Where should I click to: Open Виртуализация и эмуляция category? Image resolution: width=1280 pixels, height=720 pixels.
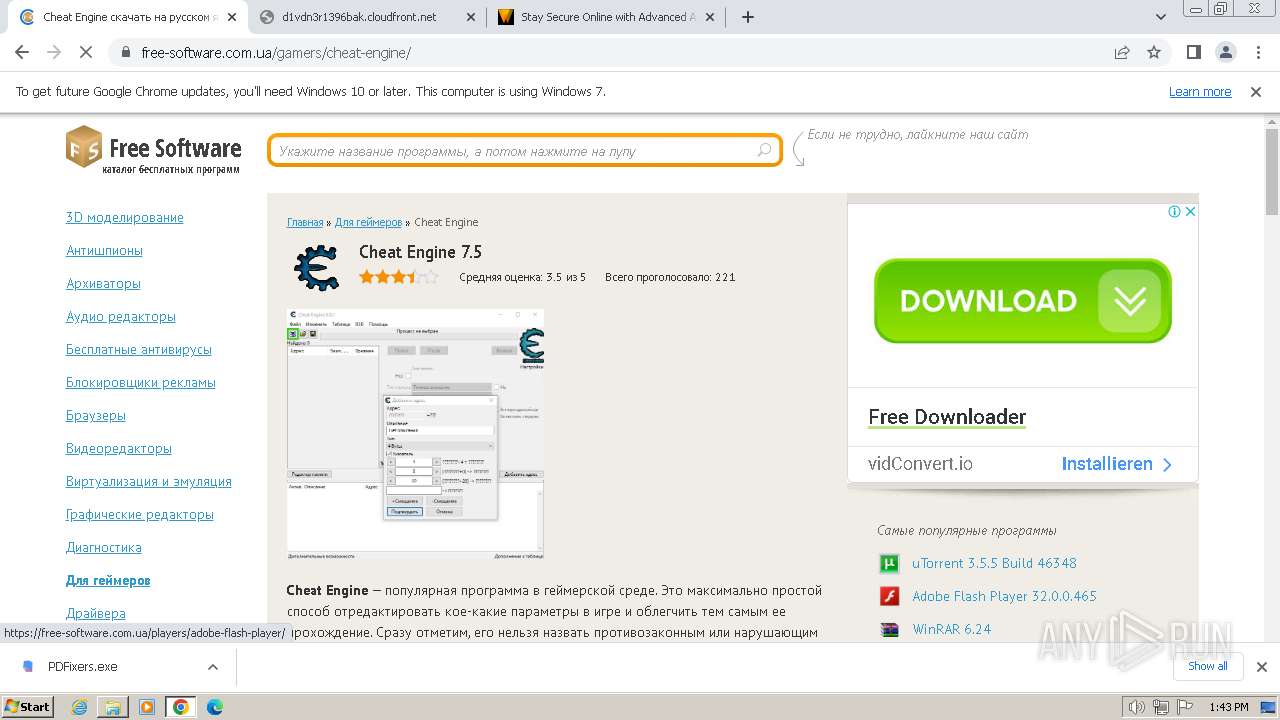click(x=149, y=481)
